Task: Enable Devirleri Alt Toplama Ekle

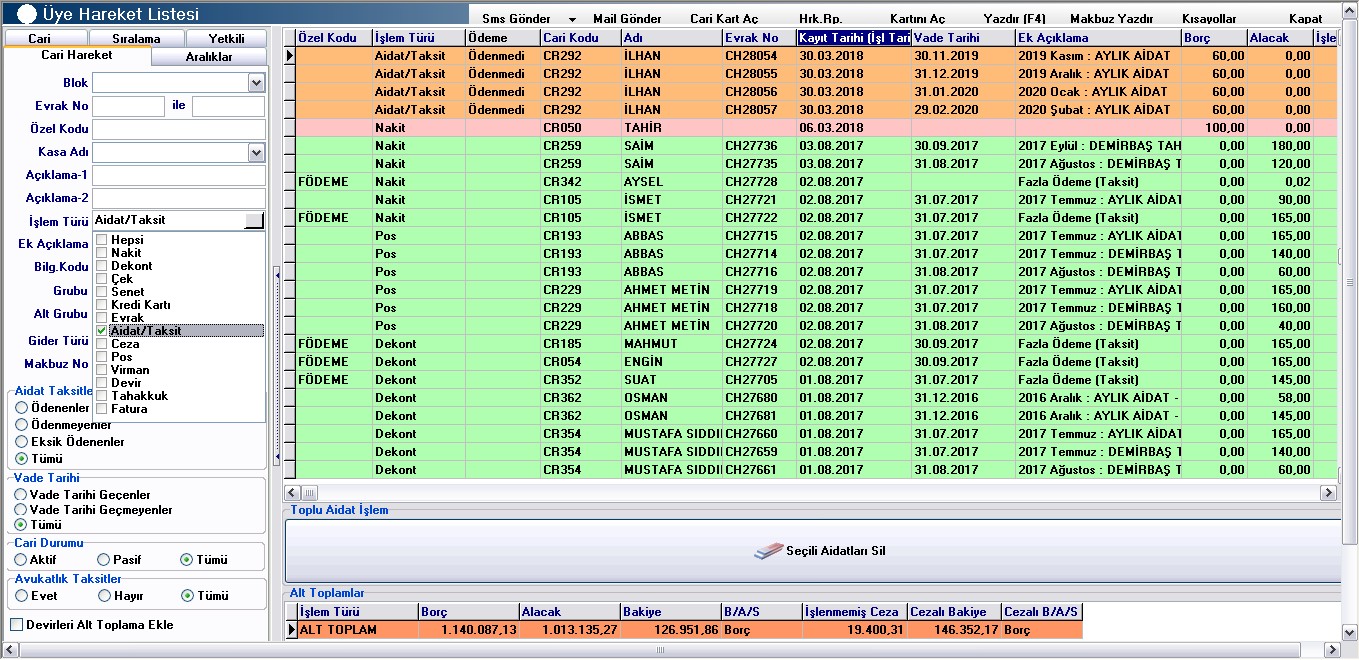Action: [17, 625]
